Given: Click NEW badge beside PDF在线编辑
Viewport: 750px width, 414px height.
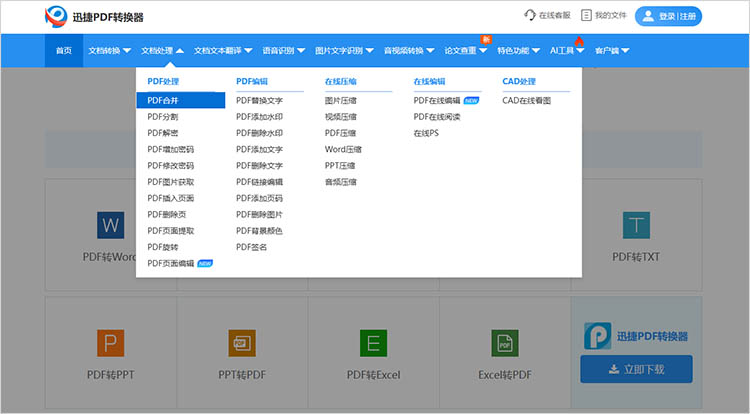Looking at the screenshot, I should click(471, 100).
